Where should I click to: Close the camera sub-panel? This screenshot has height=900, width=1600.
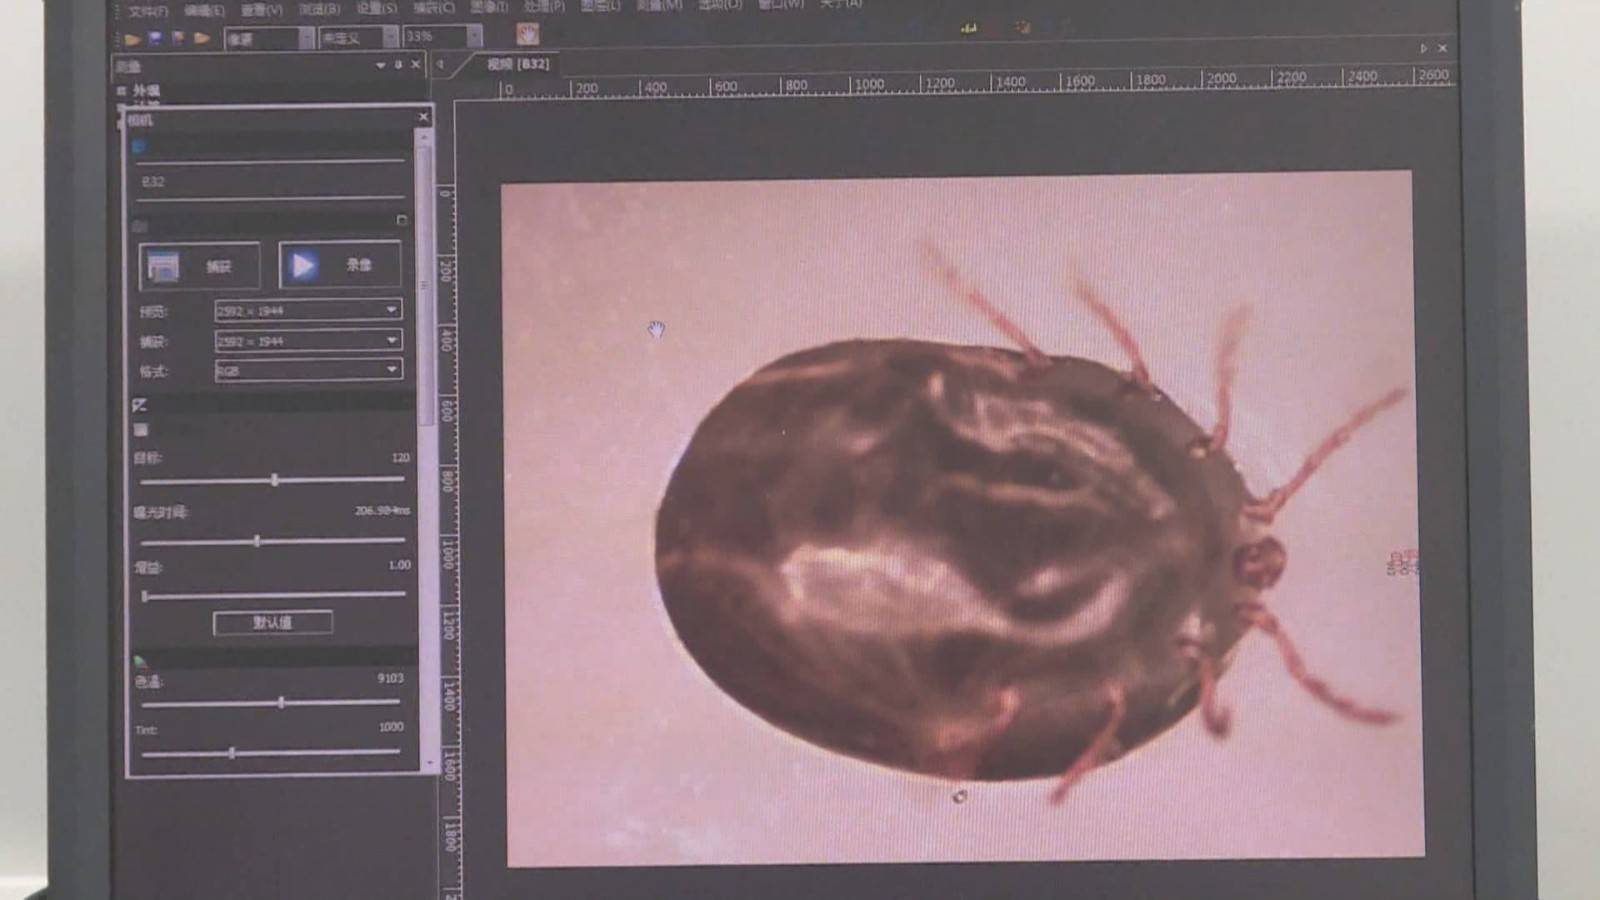tap(423, 117)
